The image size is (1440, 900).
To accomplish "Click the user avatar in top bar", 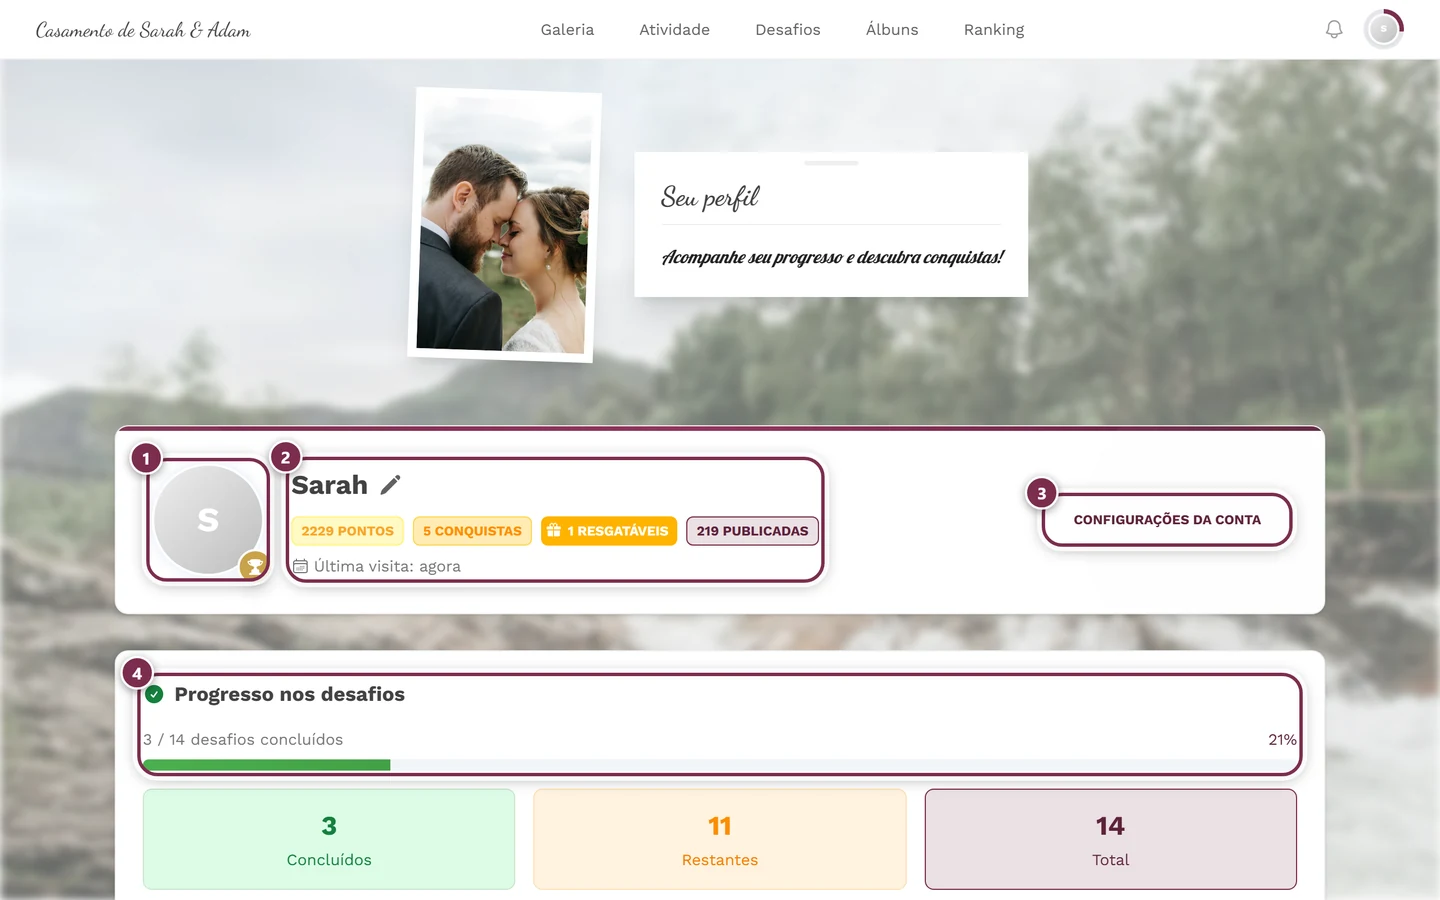I will tap(1384, 30).
